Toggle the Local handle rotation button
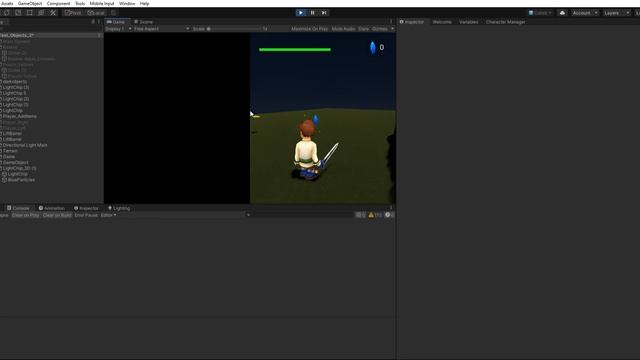This screenshot has width=640, height=360. (x=96, y=13)
